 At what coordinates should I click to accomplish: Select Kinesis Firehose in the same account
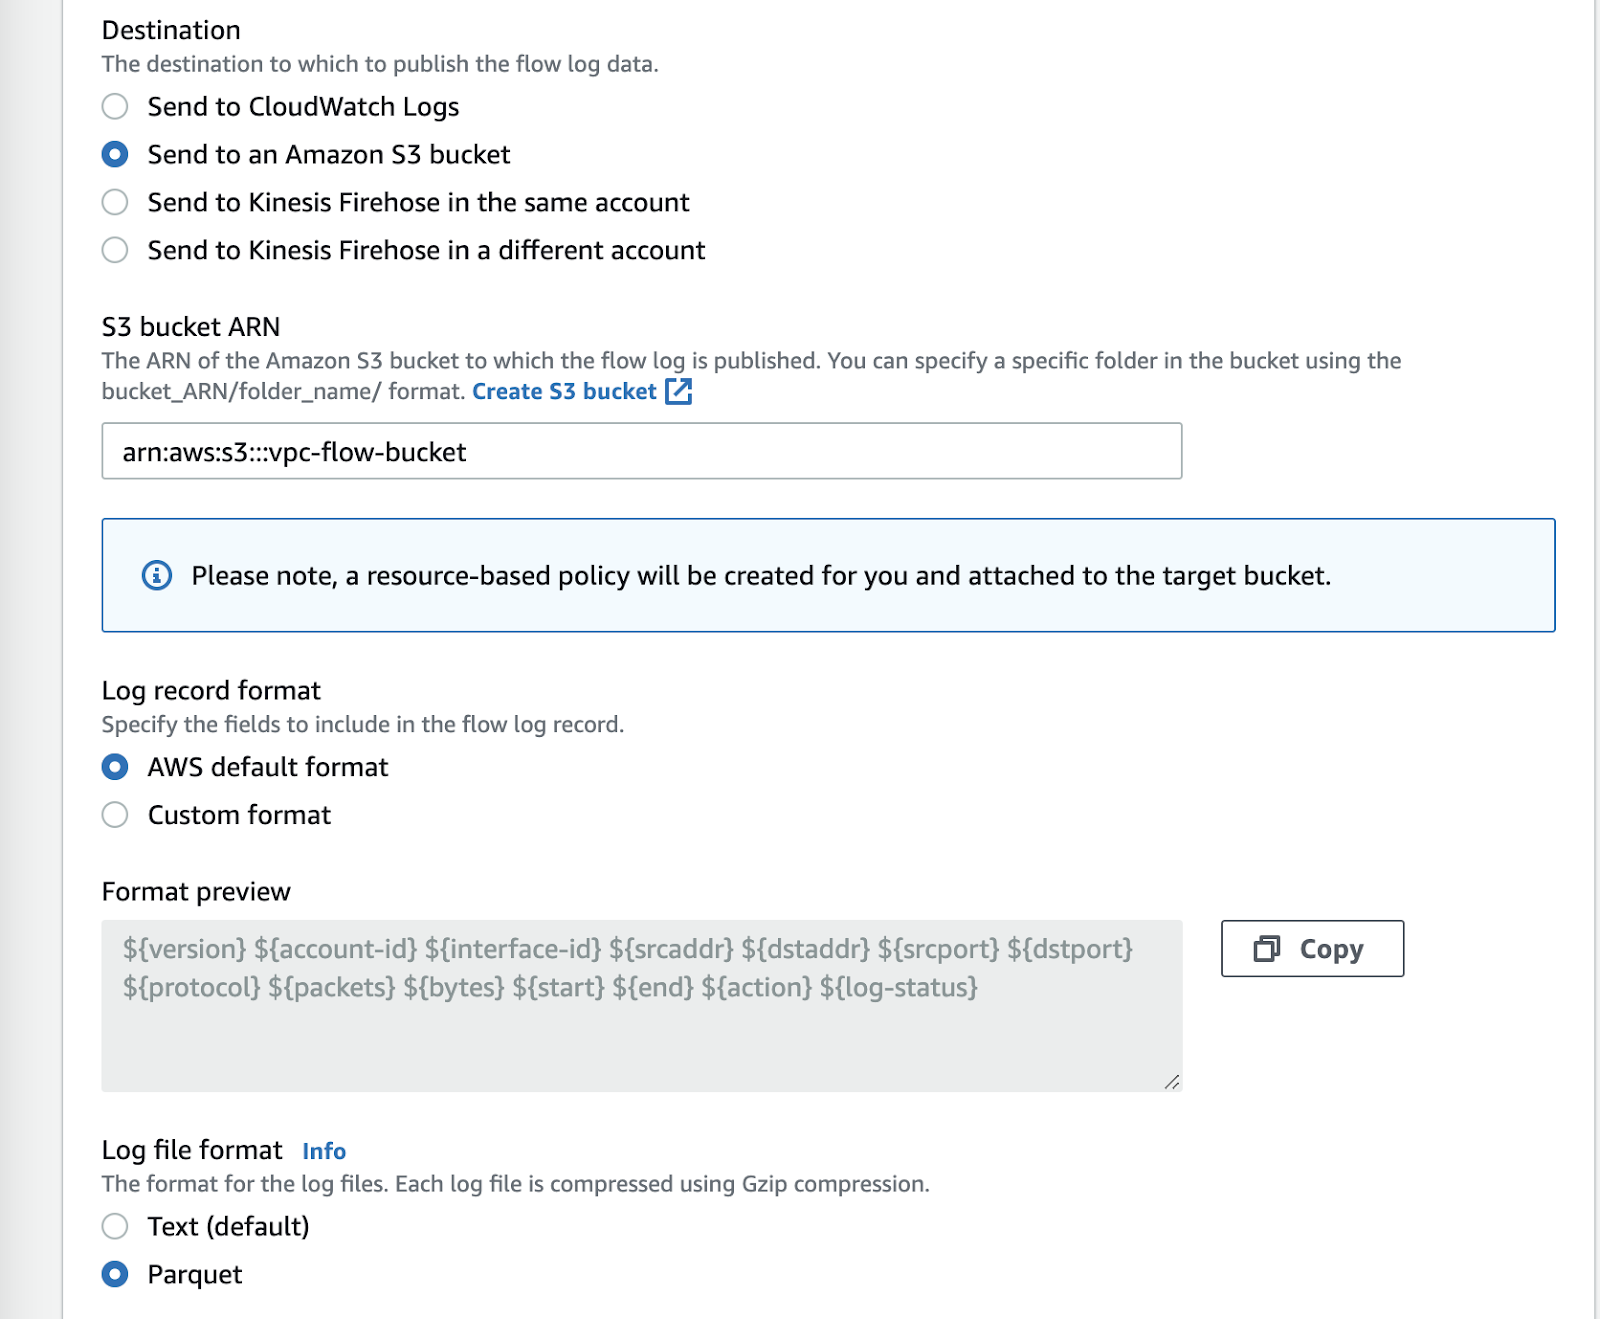pos(115,202)
